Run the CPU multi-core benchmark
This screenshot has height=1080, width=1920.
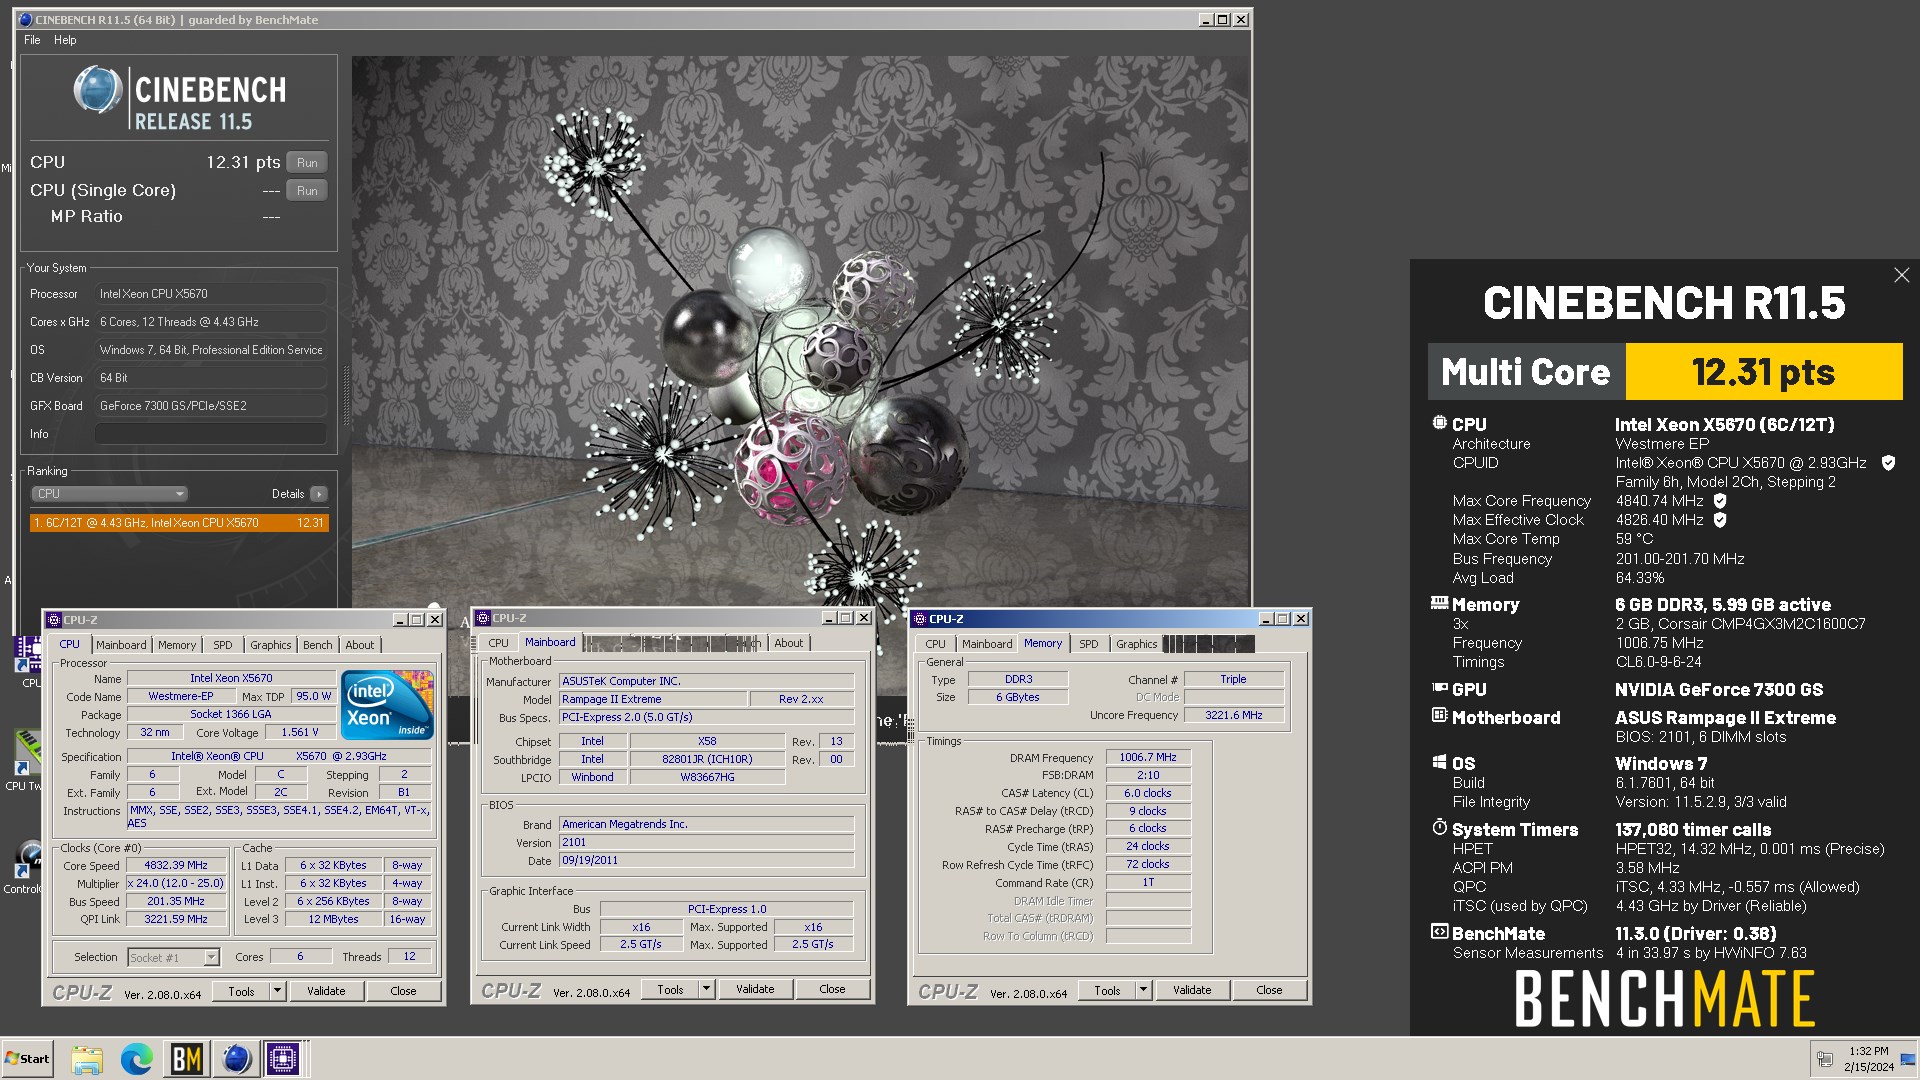(307, 162)
